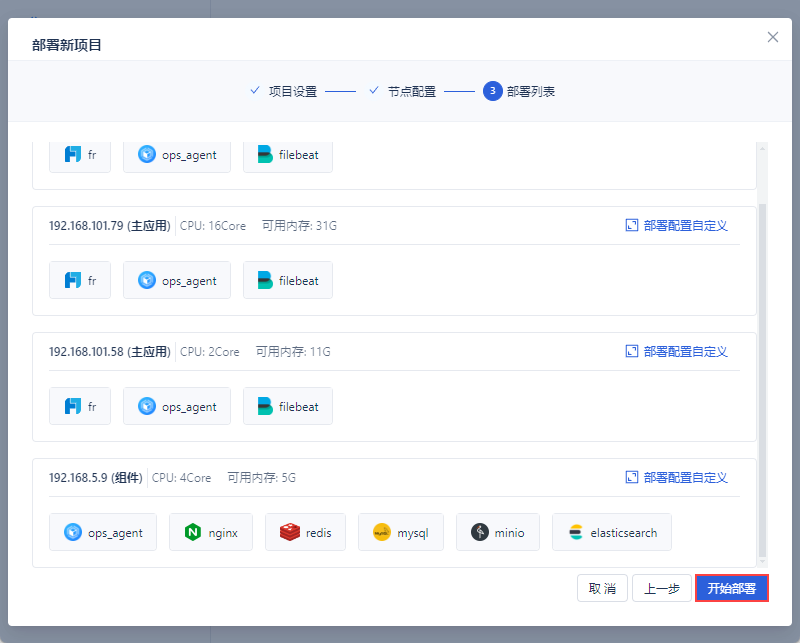Select the 部署列表 step label
This screenshot has width=800, height=643.
tap(531, 91)
